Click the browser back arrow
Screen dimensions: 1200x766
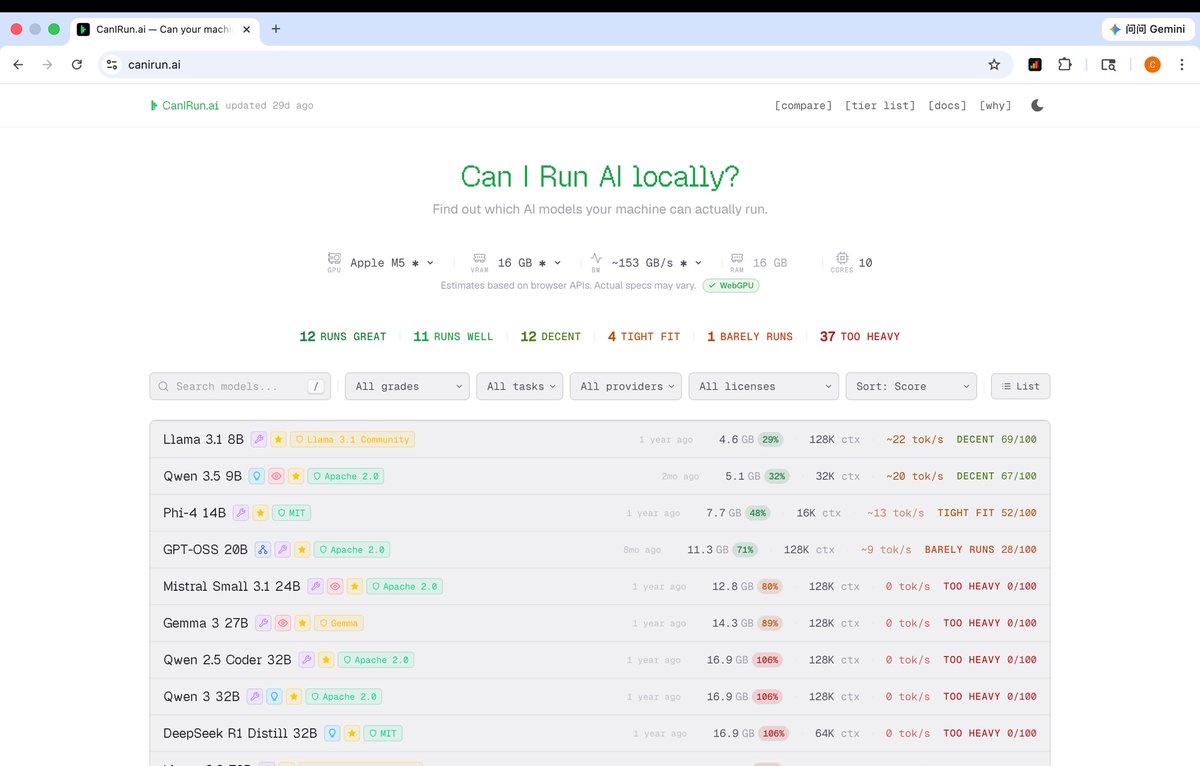[x=18, y=64]
